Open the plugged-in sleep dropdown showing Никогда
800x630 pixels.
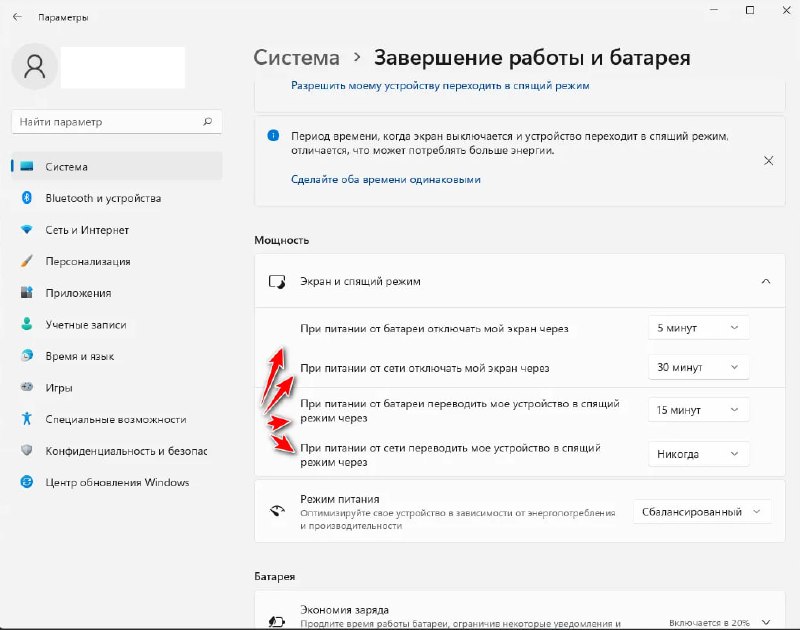[x=698, y=454]
